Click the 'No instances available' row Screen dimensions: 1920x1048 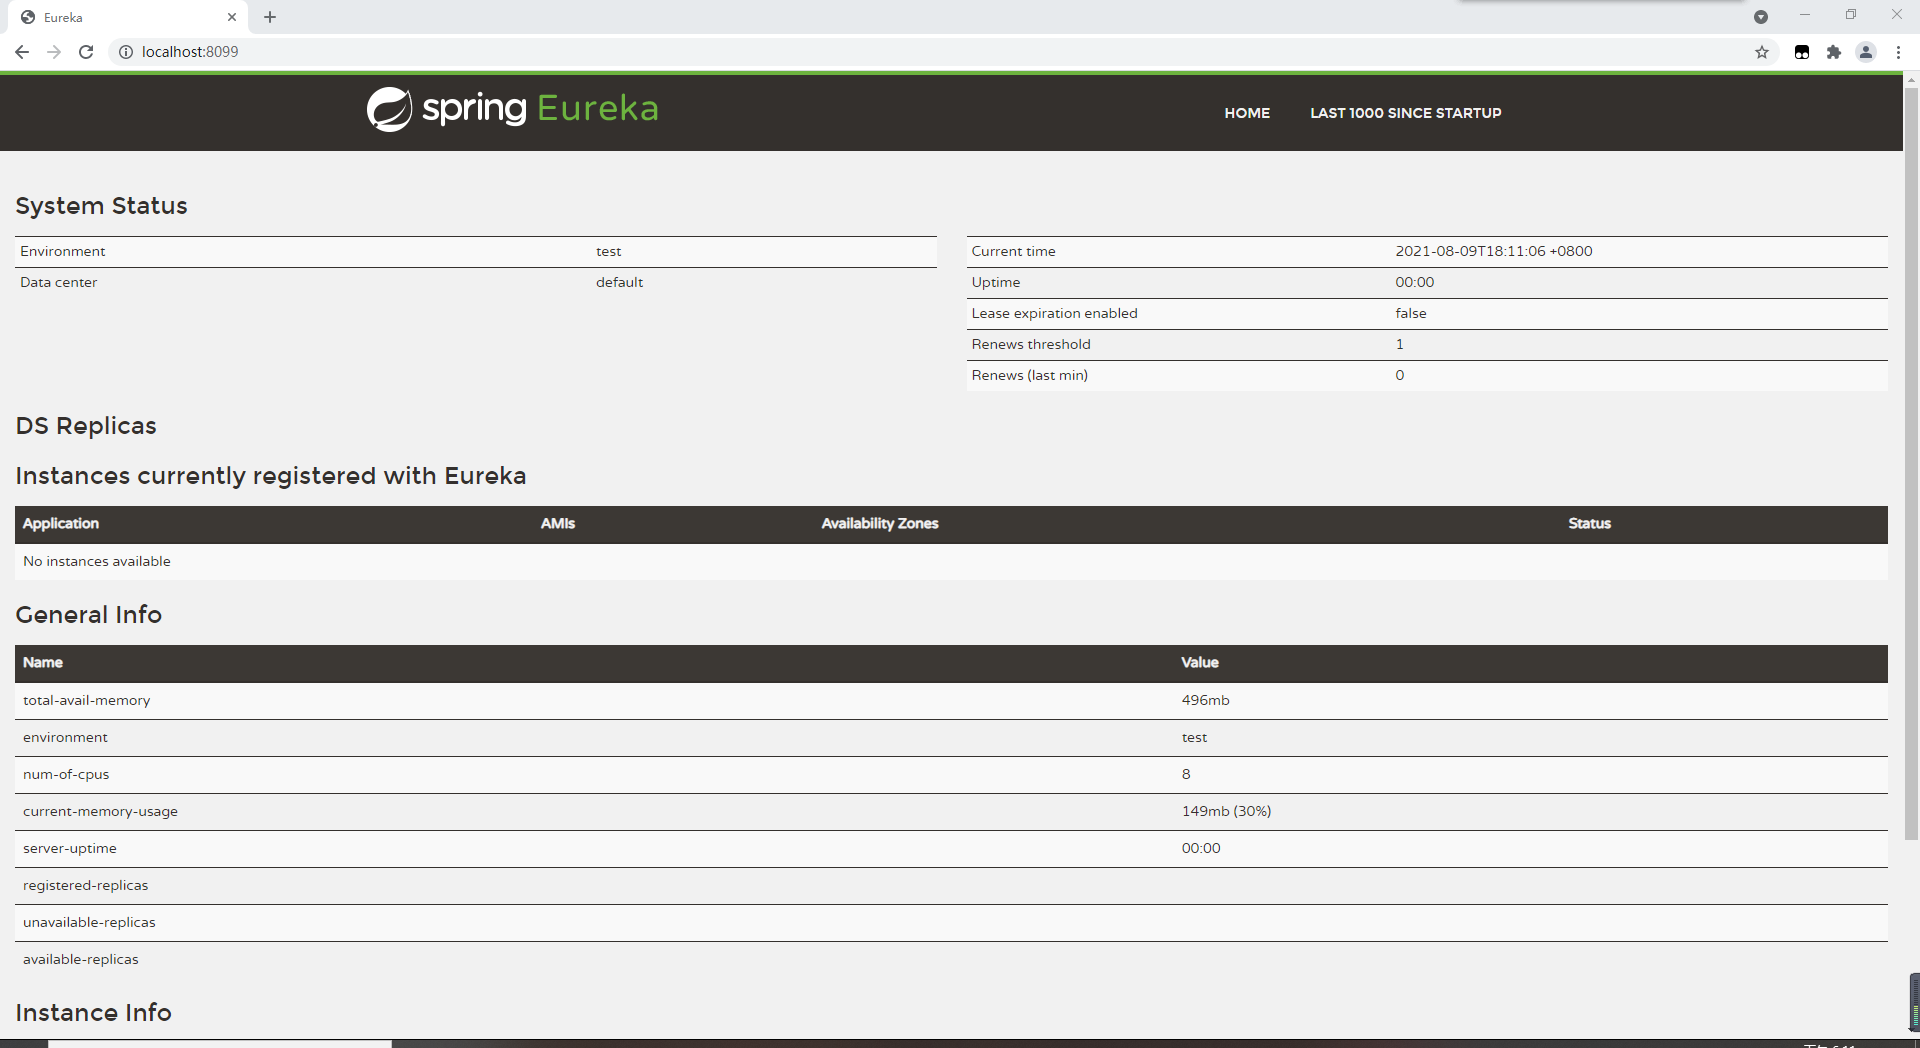pyautogui.click(x=951, y=562)
